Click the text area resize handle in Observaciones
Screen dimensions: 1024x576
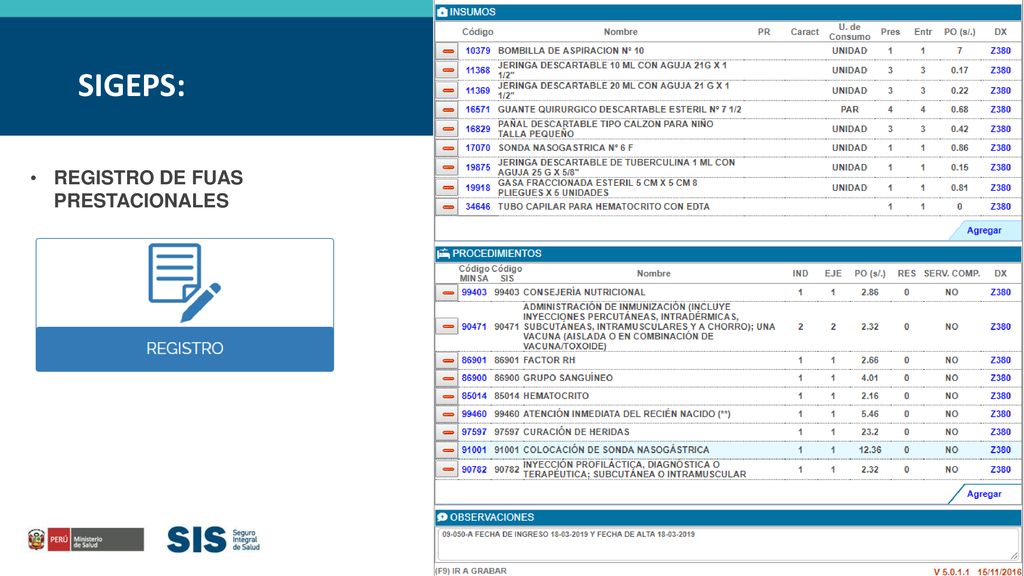1014,556
